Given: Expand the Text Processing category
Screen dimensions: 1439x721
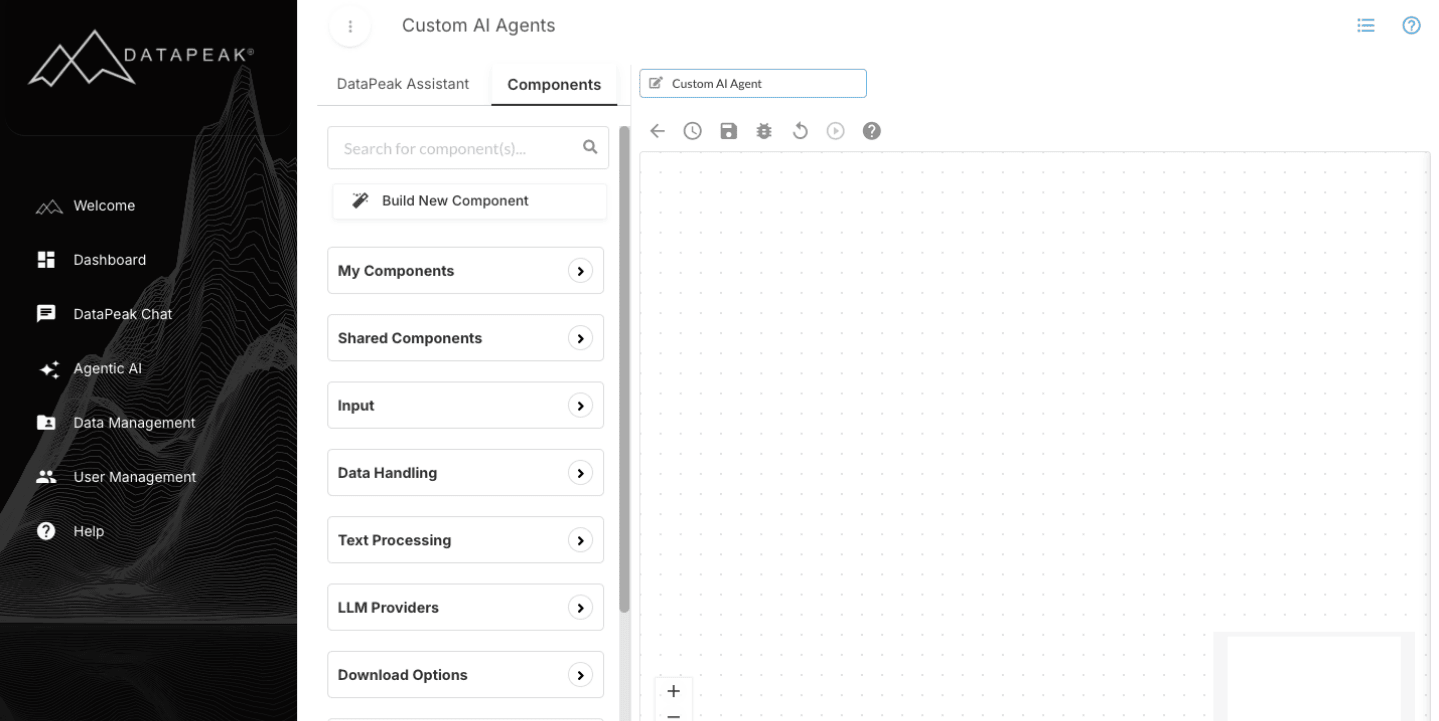Looking at the screenshot, I should click(465, 540).
